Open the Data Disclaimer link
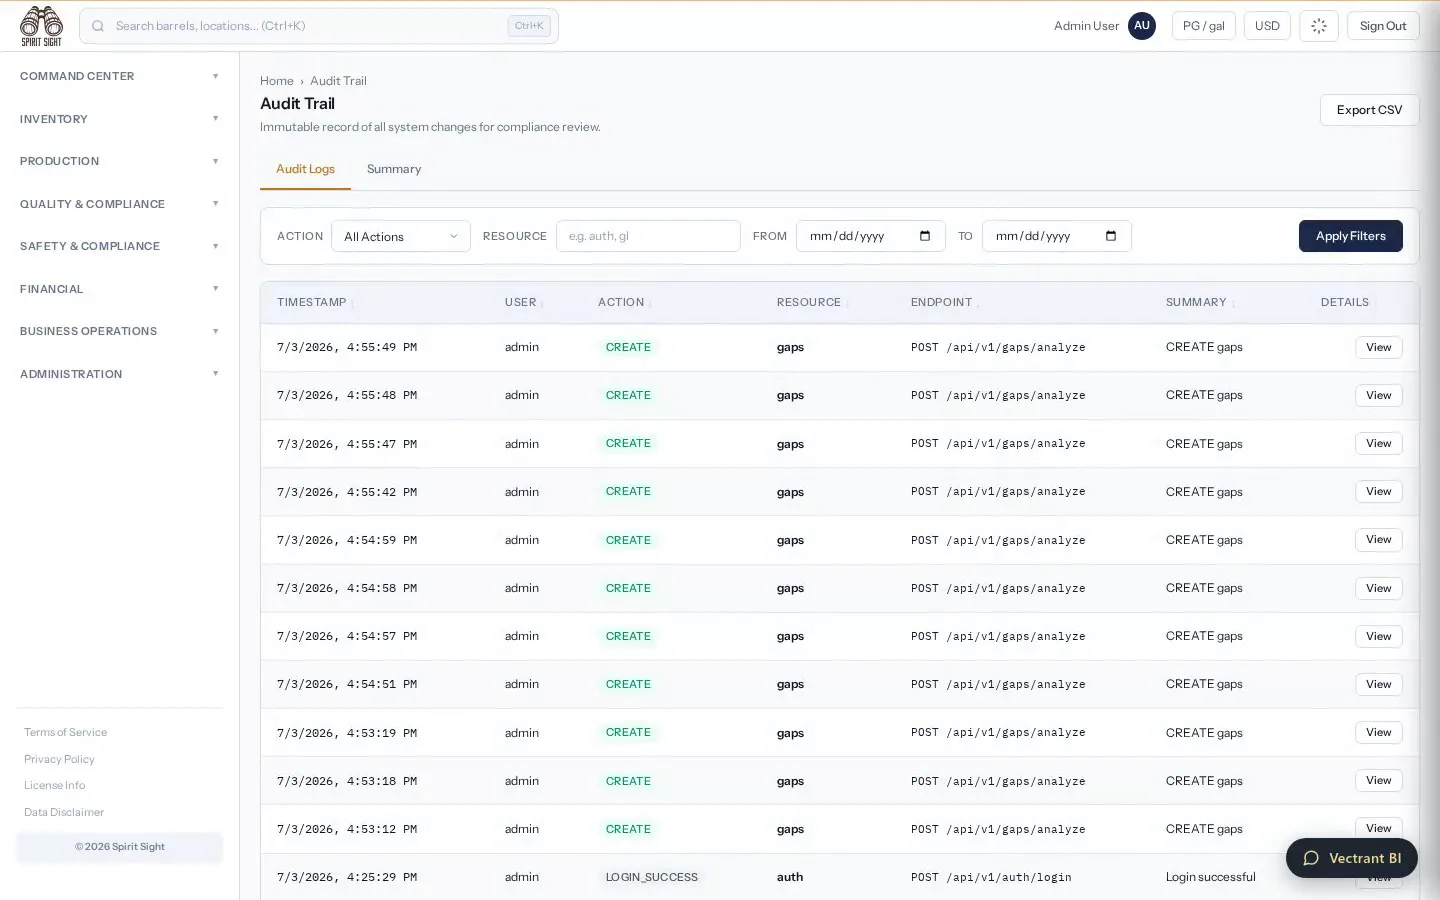 point(64,812)
